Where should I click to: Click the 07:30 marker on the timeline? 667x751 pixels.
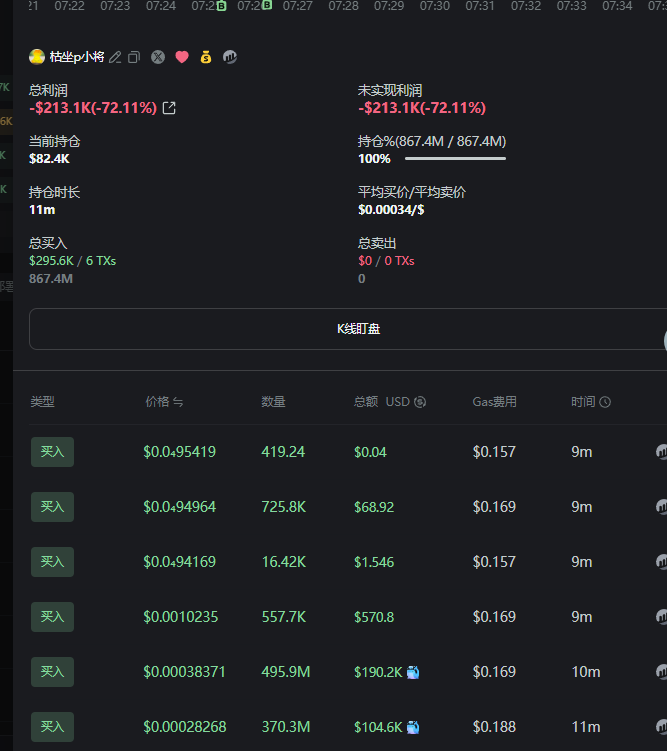click(x=434, y=6)
